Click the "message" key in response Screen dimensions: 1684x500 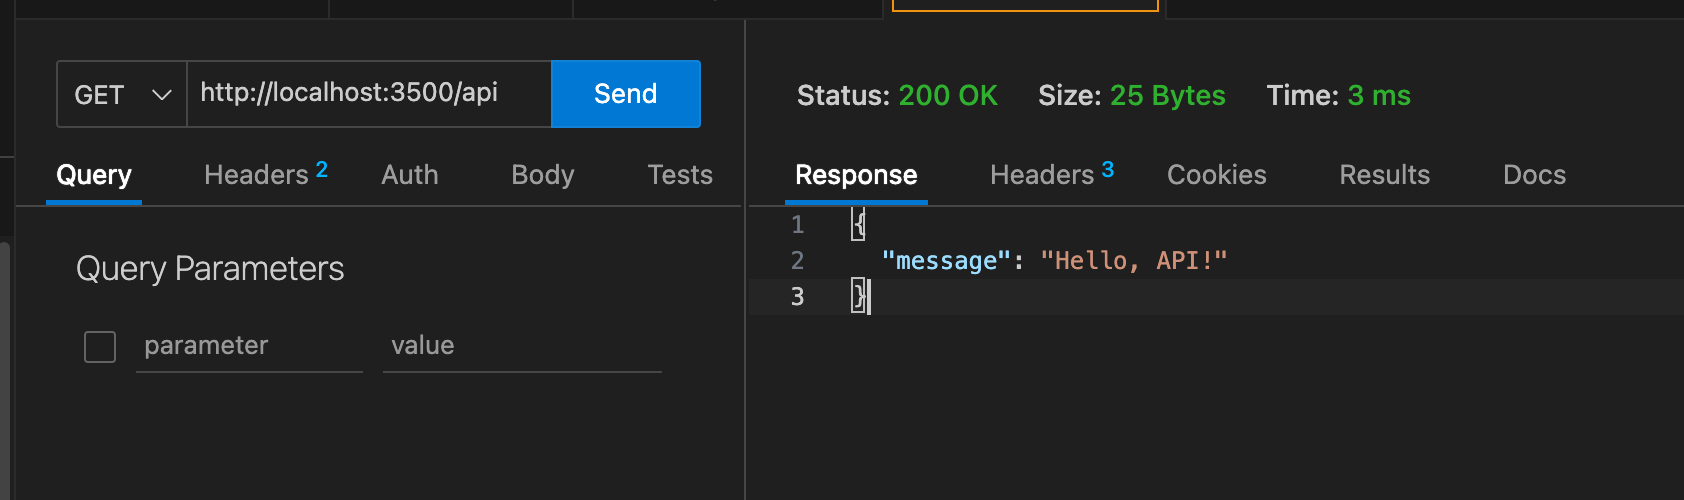(946, 261)
